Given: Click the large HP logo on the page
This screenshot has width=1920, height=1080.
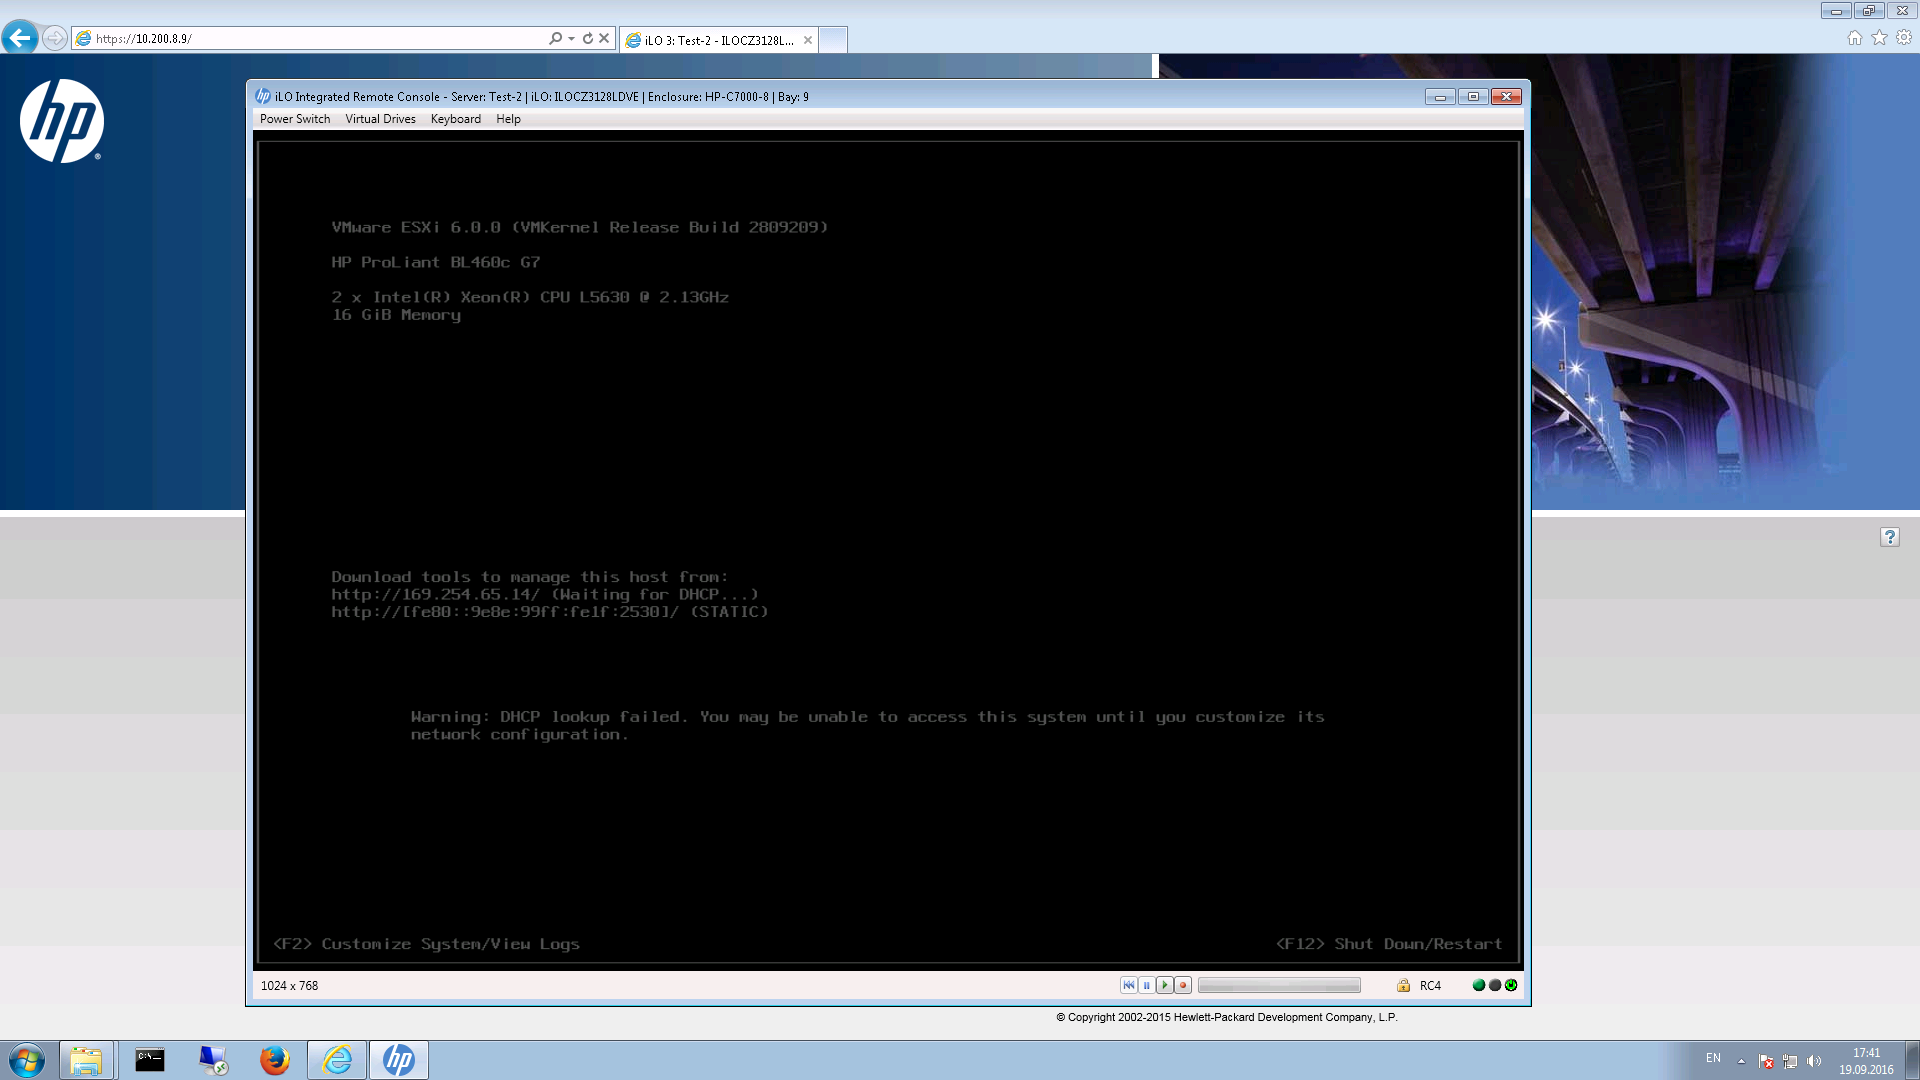Looking at the screenshot, I should [x=61, y=121].
